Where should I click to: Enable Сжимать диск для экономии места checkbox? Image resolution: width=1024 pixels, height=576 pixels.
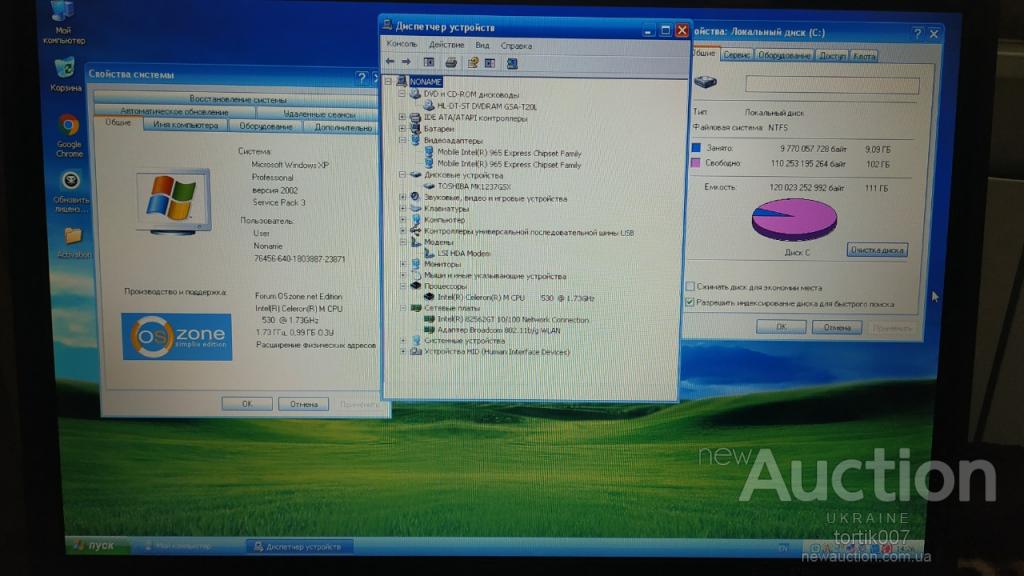pyautogui.click(x=690, y=286)
